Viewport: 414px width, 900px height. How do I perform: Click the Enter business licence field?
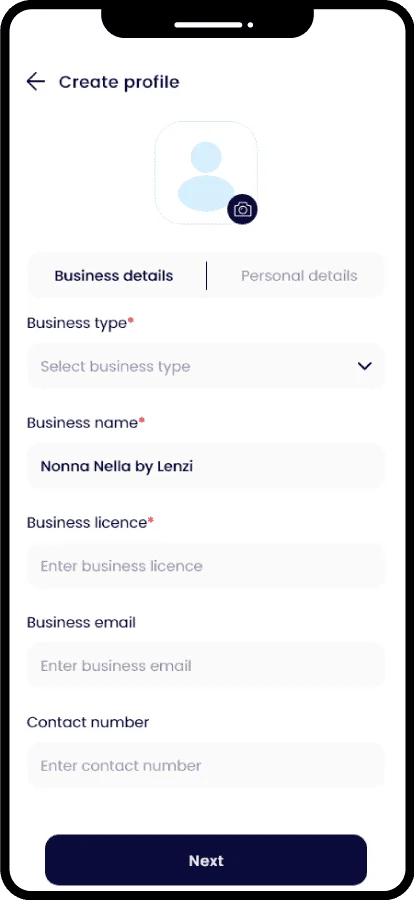tap(206, 566)
